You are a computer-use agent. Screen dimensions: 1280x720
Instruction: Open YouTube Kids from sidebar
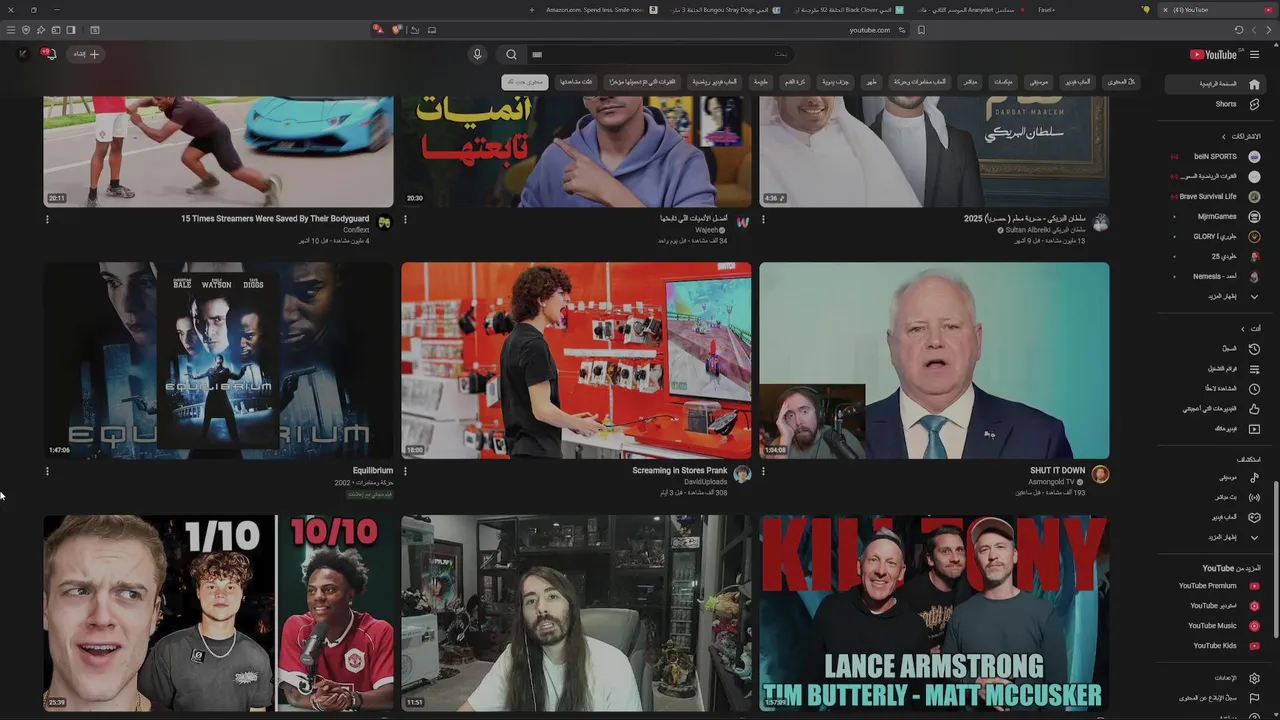pyautogui.click(x=1214, y=646)
